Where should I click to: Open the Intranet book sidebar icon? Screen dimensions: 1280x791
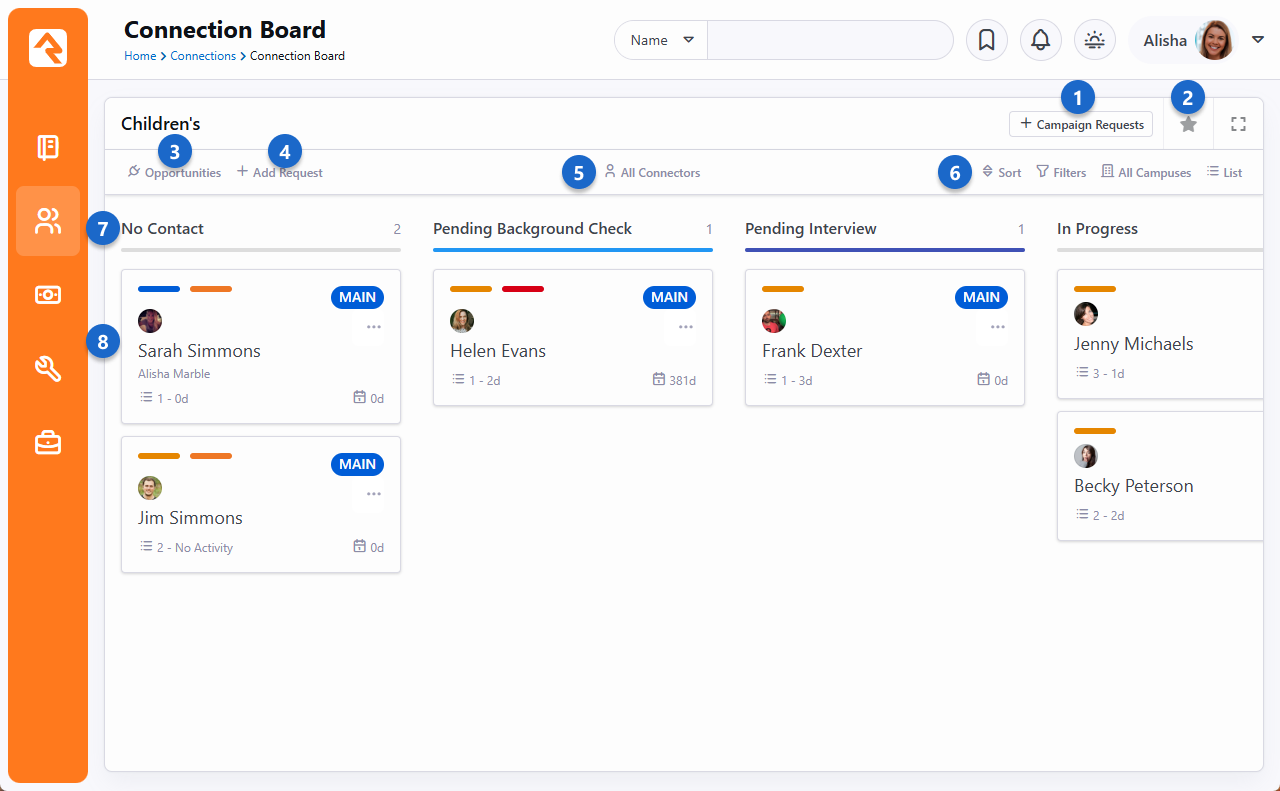tap(48, 148)
